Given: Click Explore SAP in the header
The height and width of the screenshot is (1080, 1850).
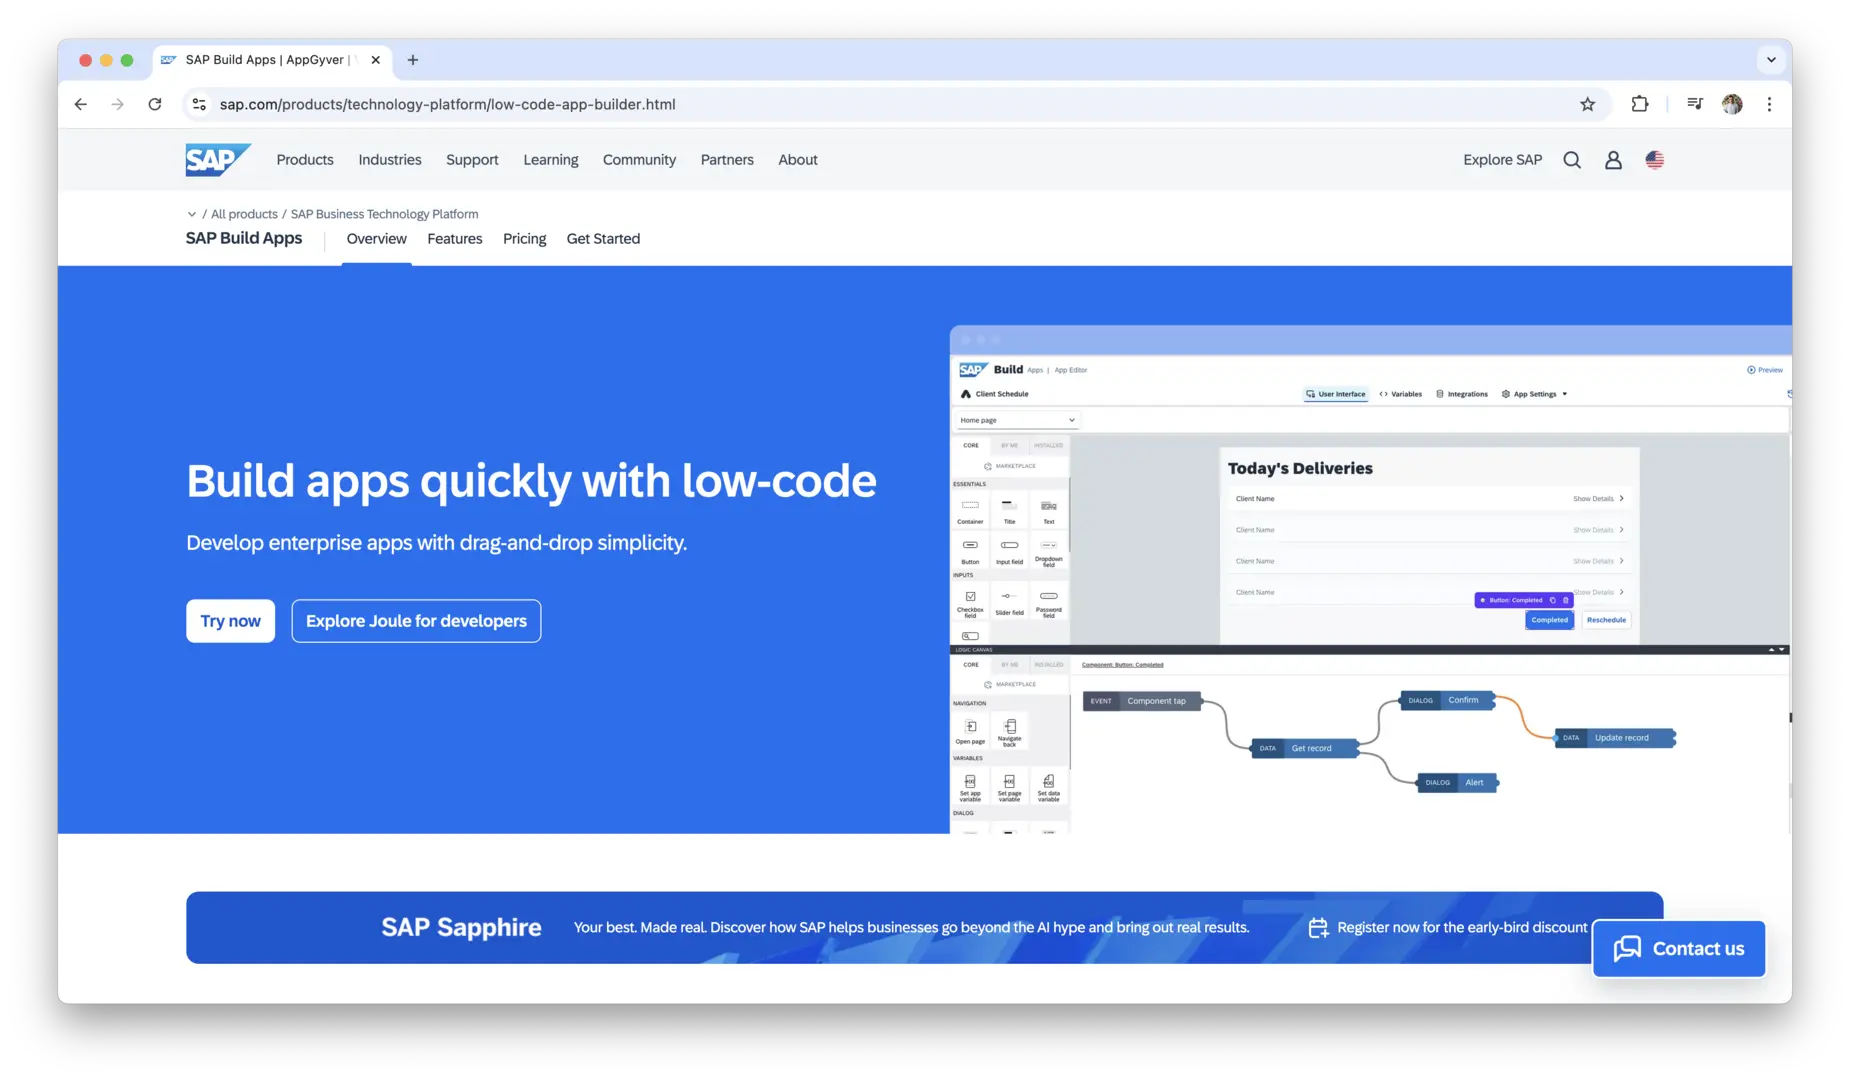Looking at the screenshot, I should click(1502, 160).
